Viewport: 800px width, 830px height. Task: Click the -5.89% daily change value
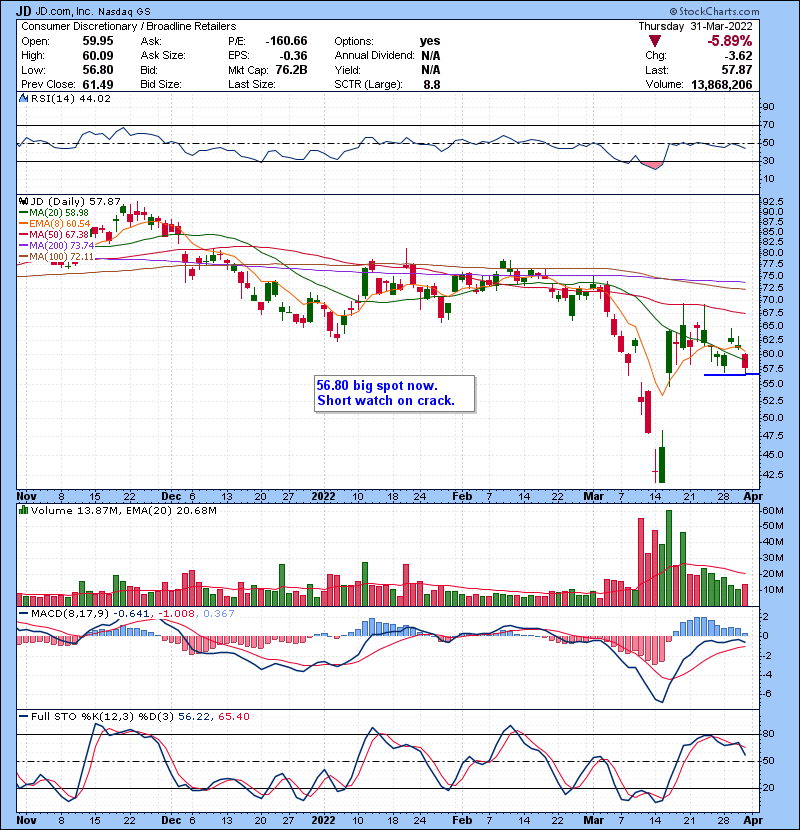point(760,41)
